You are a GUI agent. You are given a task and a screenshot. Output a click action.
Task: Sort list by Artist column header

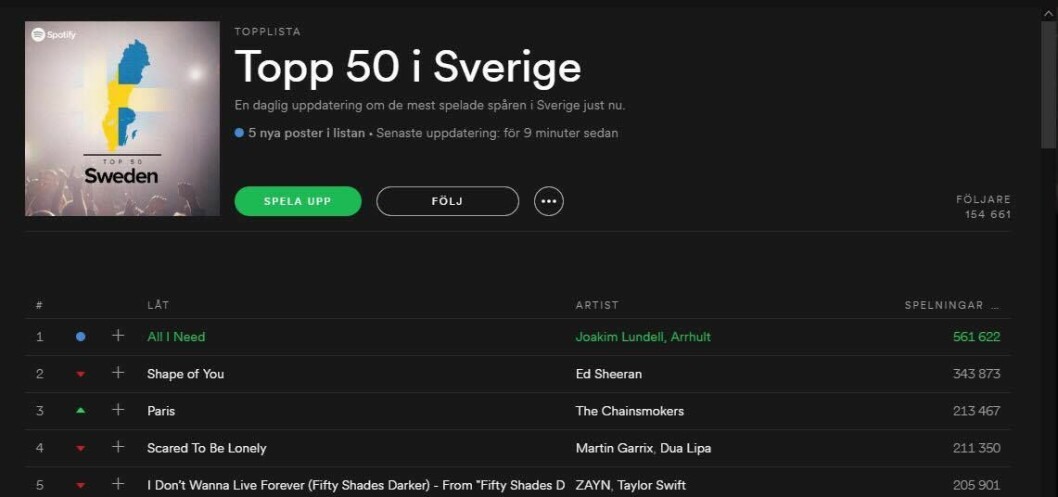pyautogui.click(x=596, y=305)
